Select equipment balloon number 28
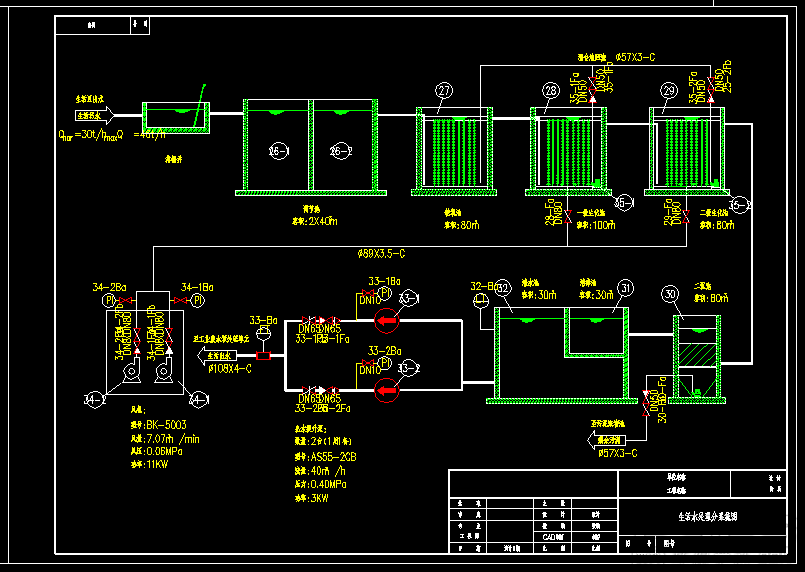The height and width of the screenshot is (572, 805). point(551,91)
